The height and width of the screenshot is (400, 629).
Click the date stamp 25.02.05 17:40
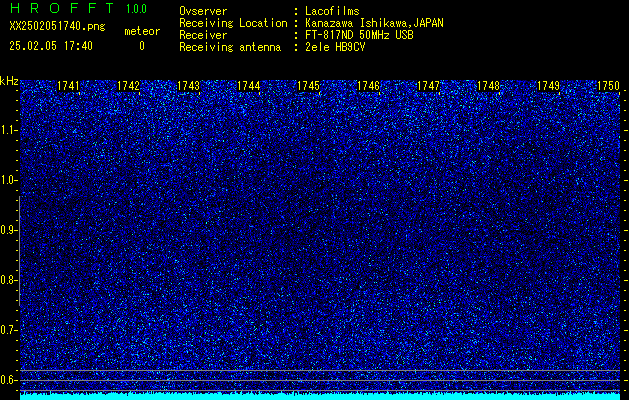(x=51, y=46)
